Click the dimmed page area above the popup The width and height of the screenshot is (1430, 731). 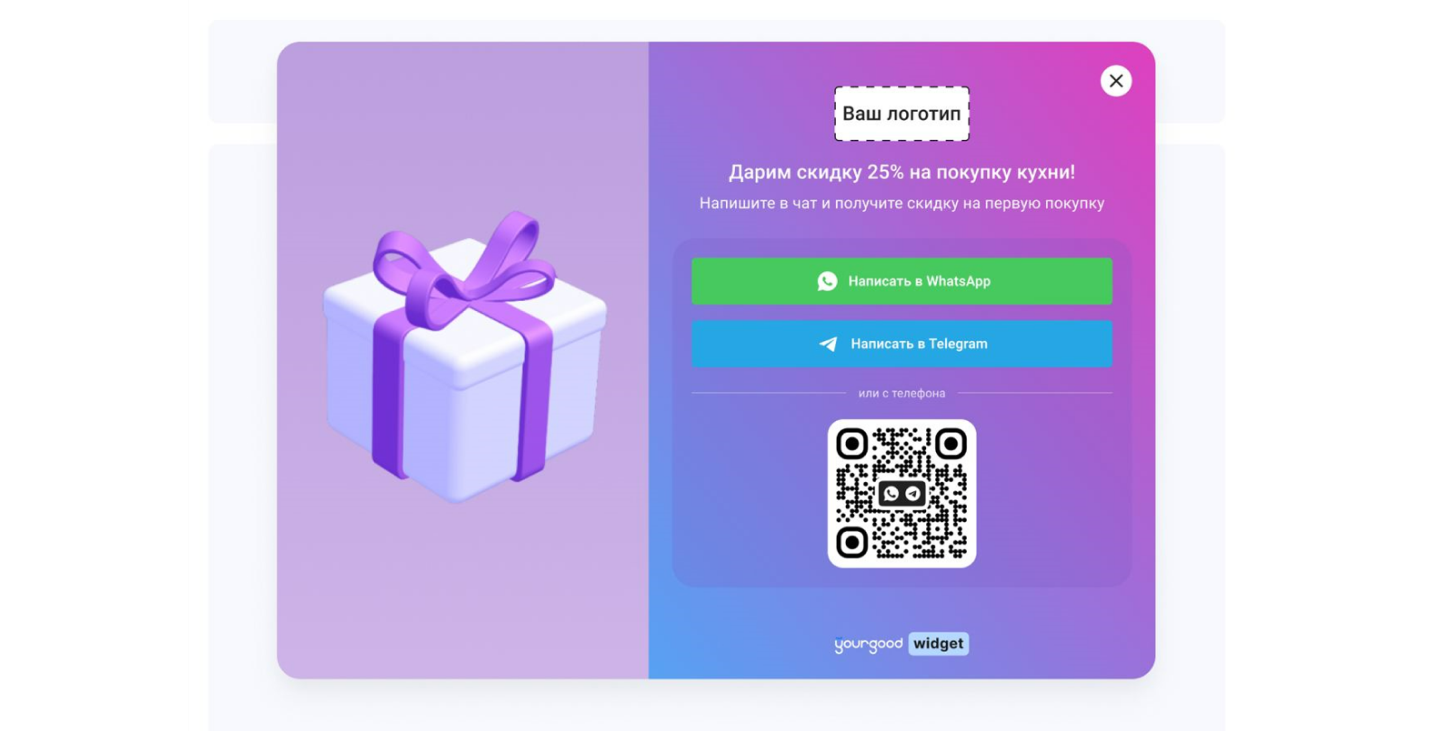[x=716, y=30]
